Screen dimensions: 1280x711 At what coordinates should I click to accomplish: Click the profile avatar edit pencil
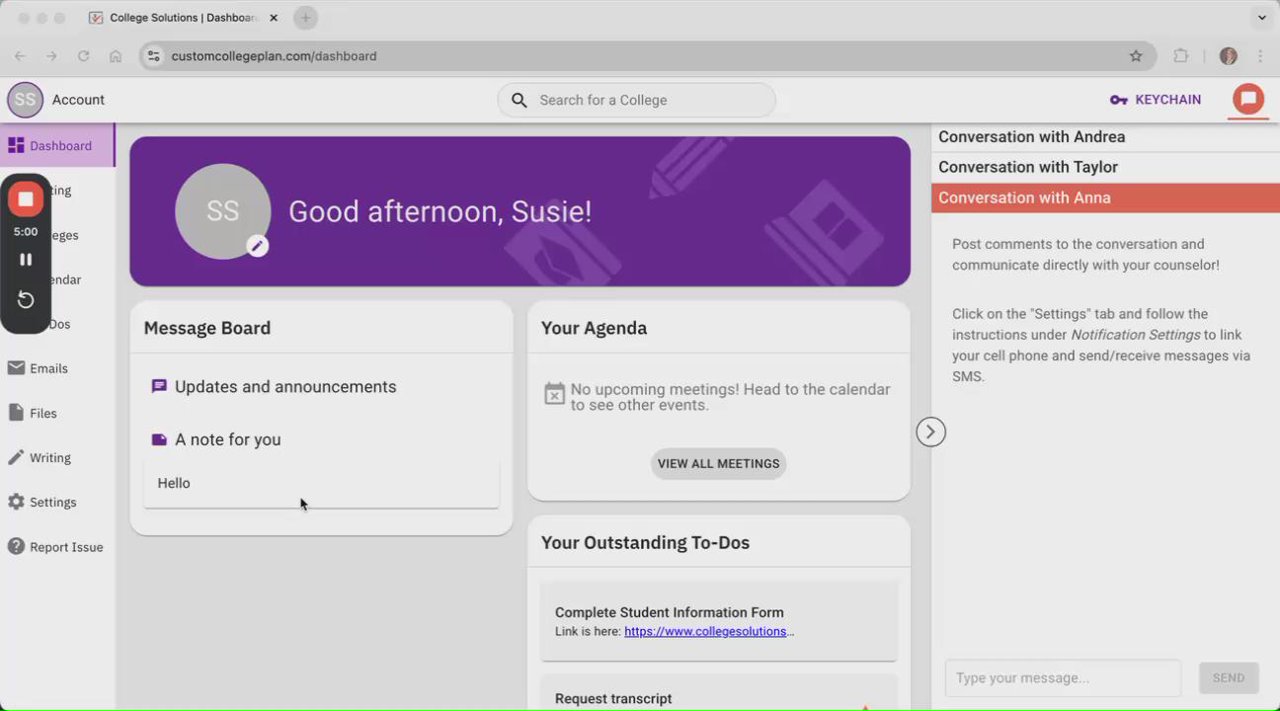257,245
